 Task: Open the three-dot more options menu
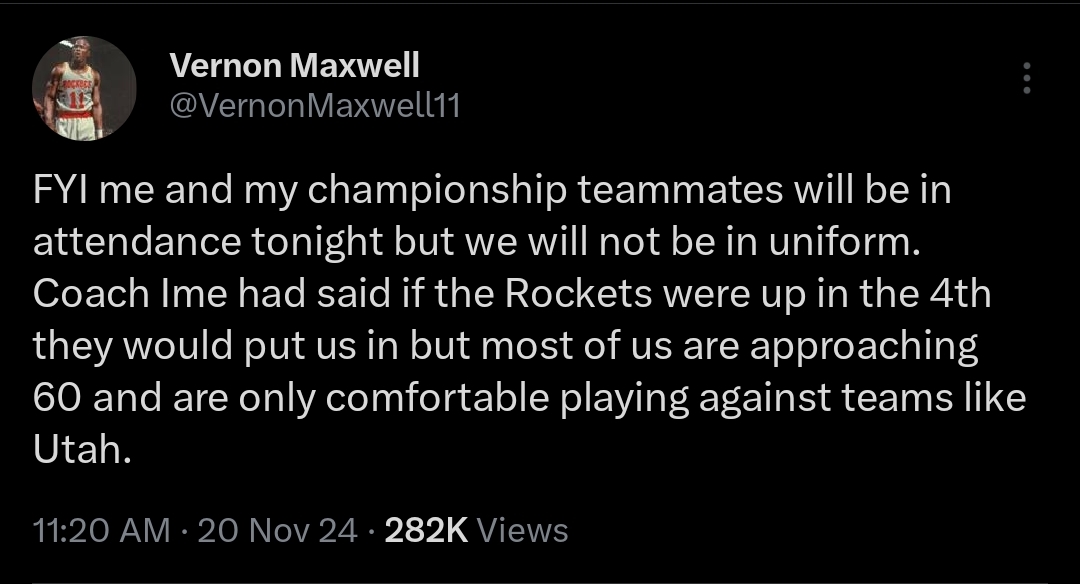coord(1026,78)
